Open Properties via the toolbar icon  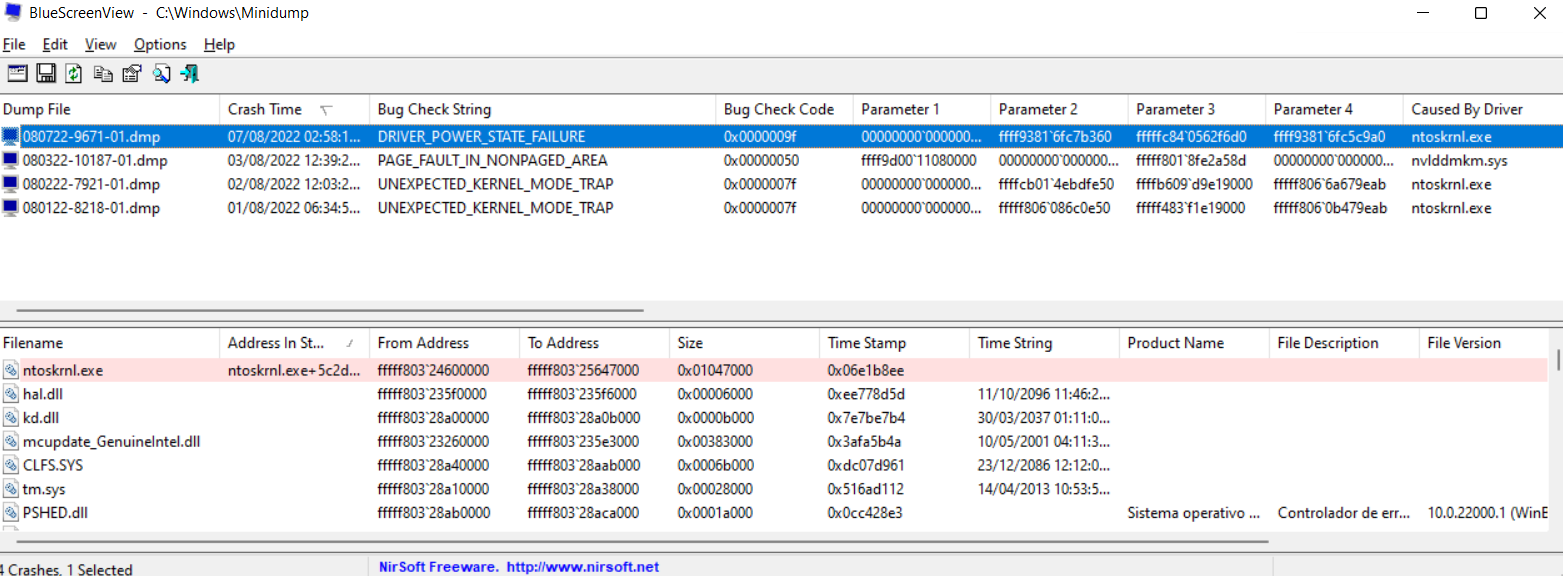131,73
